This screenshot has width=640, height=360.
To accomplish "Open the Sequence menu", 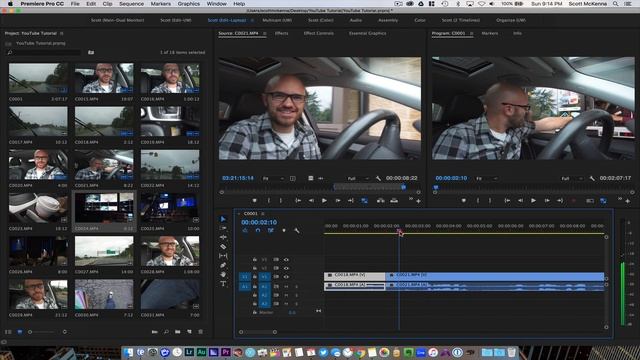I will point(131,4).
